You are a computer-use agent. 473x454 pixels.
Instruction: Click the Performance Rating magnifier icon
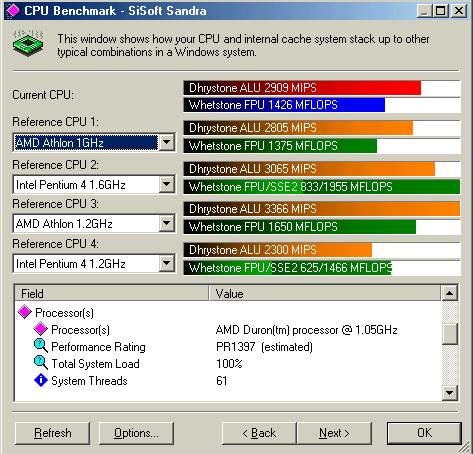41,346
